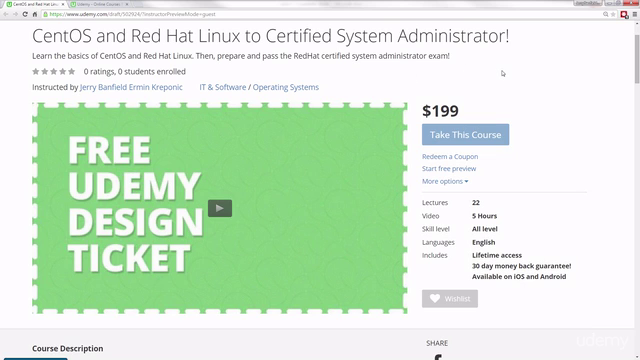The height and width of the screenshot is (360, 640).
Task: Click the course title heading
Action: (271, 36)
